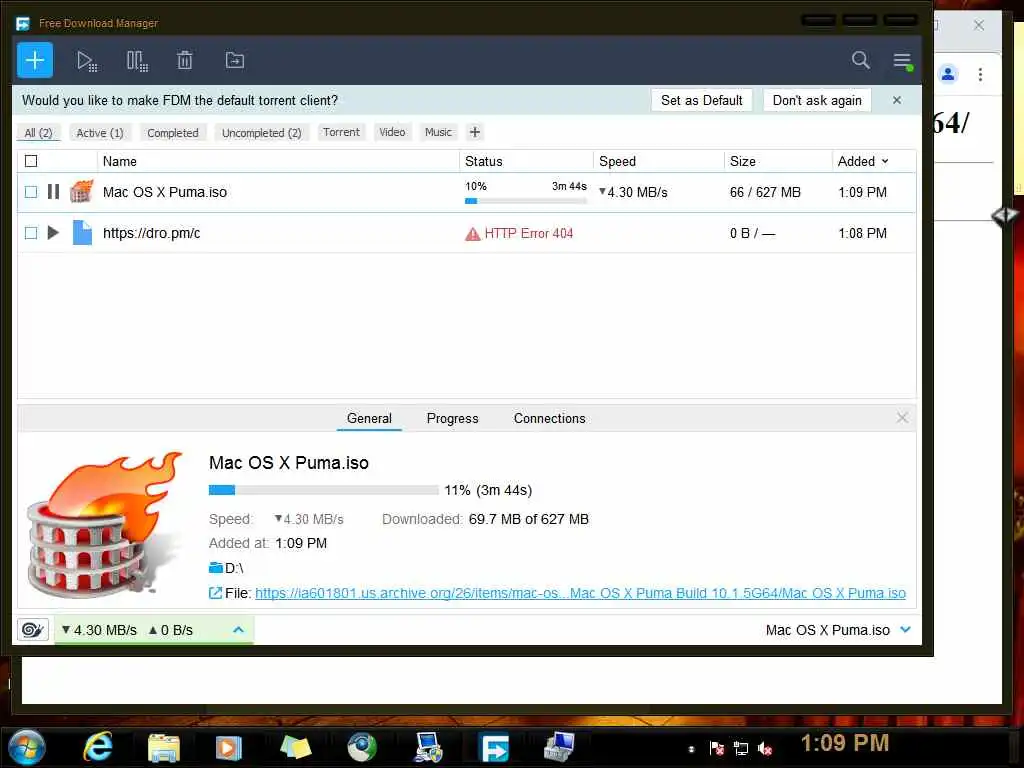Pause all downloads from the toolbar
Viewport: 1024px width, 768px height.
click(x=137, y=61)
